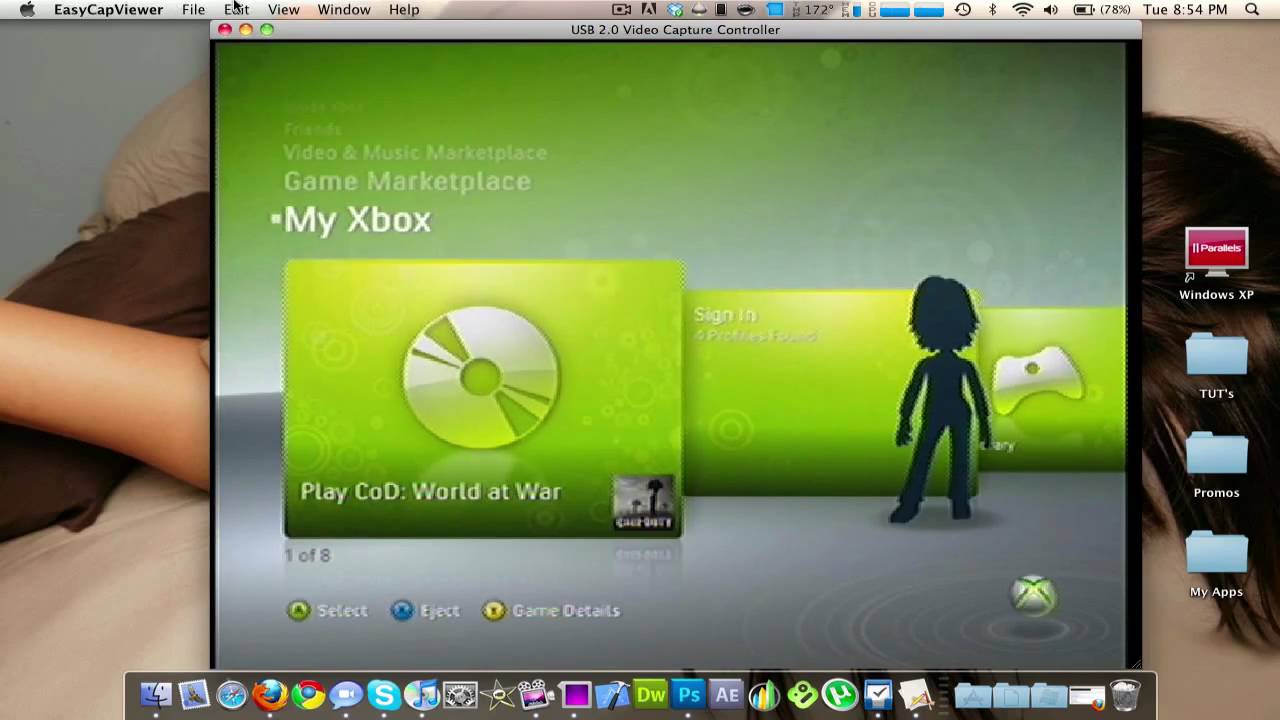Select Video & Music Marketplace channel

[x=415, y=153]
